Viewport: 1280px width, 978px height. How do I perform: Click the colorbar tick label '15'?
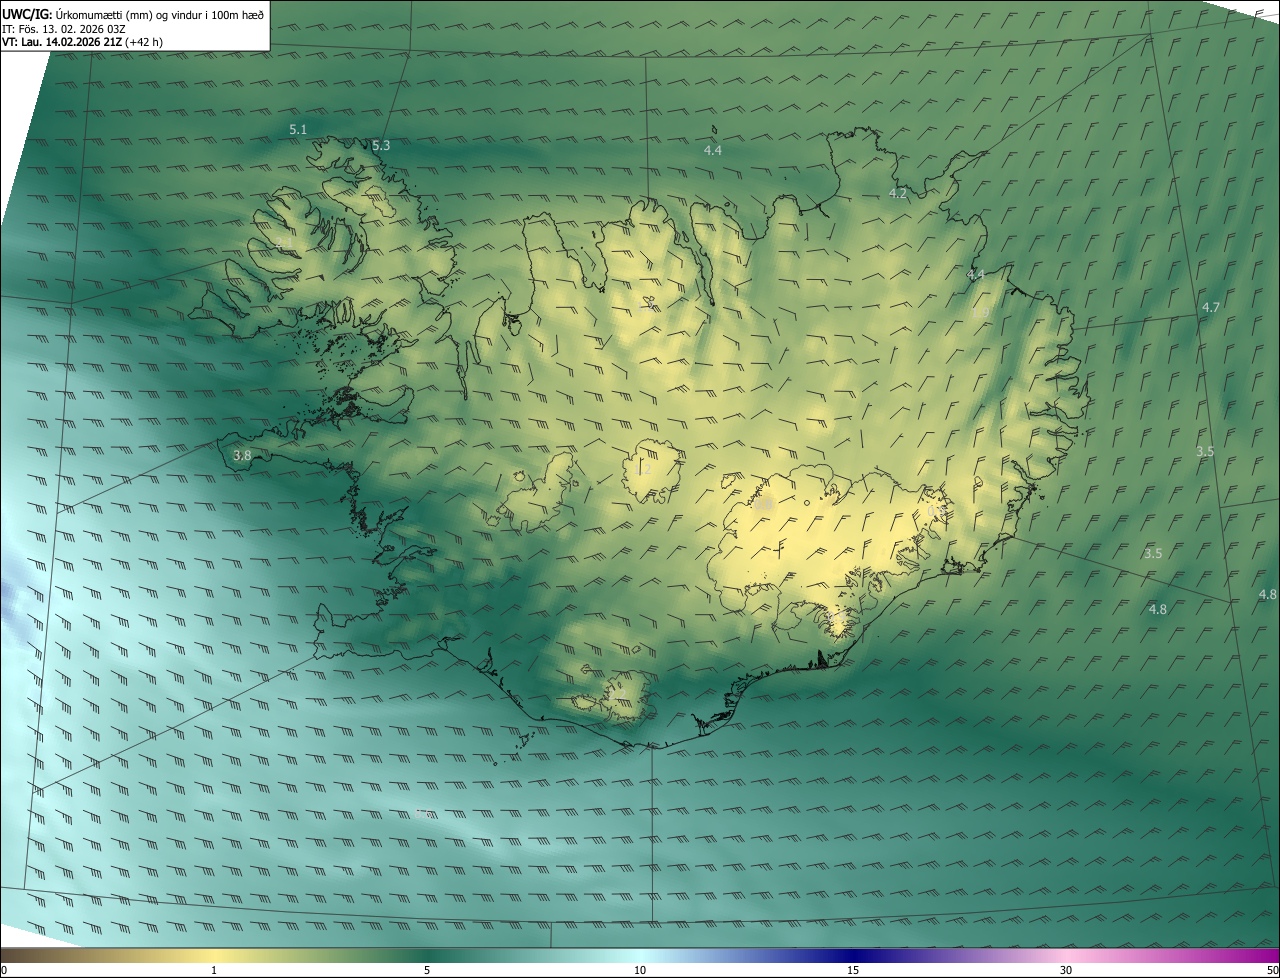coord(853,970)
